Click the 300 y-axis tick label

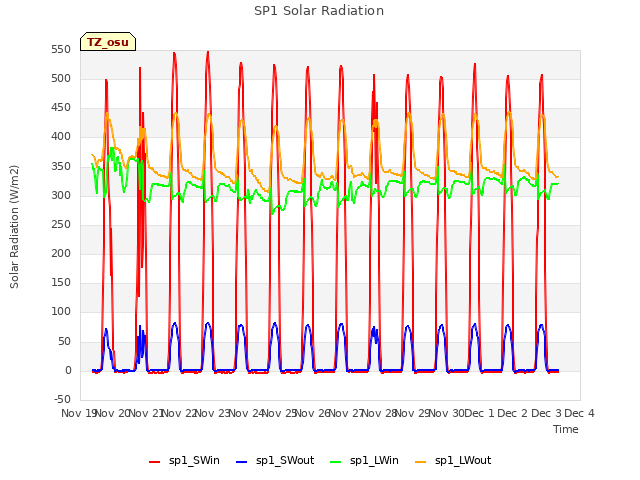click(61, 196)
